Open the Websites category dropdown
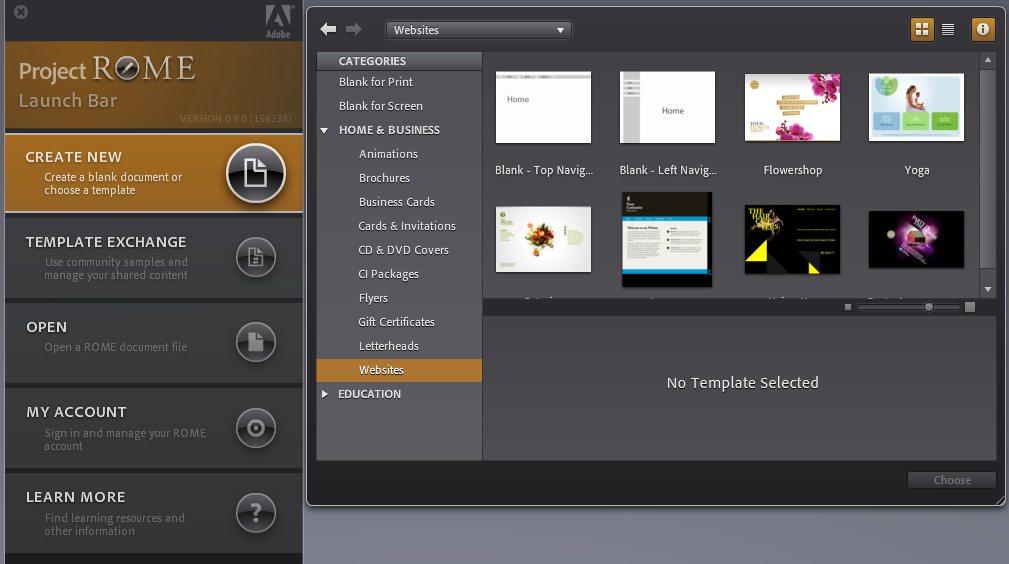The height and width of the screenshot is (564, 1009). [x=479, y=30]
